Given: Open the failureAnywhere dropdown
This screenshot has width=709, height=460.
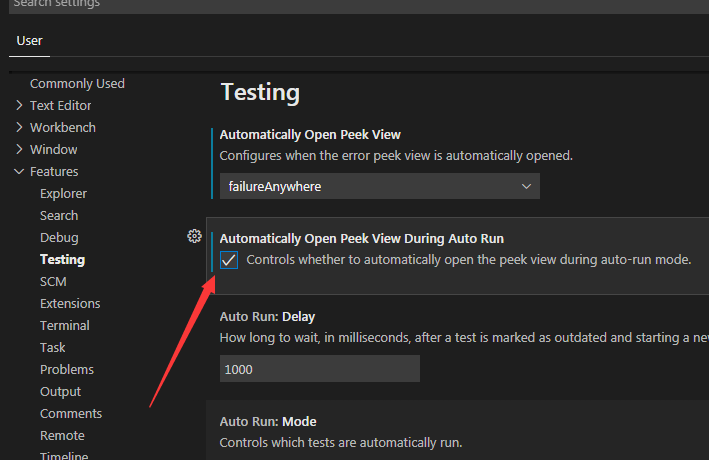Looking at the screenshot, I should pyautogui.click(x=379, y=186).
